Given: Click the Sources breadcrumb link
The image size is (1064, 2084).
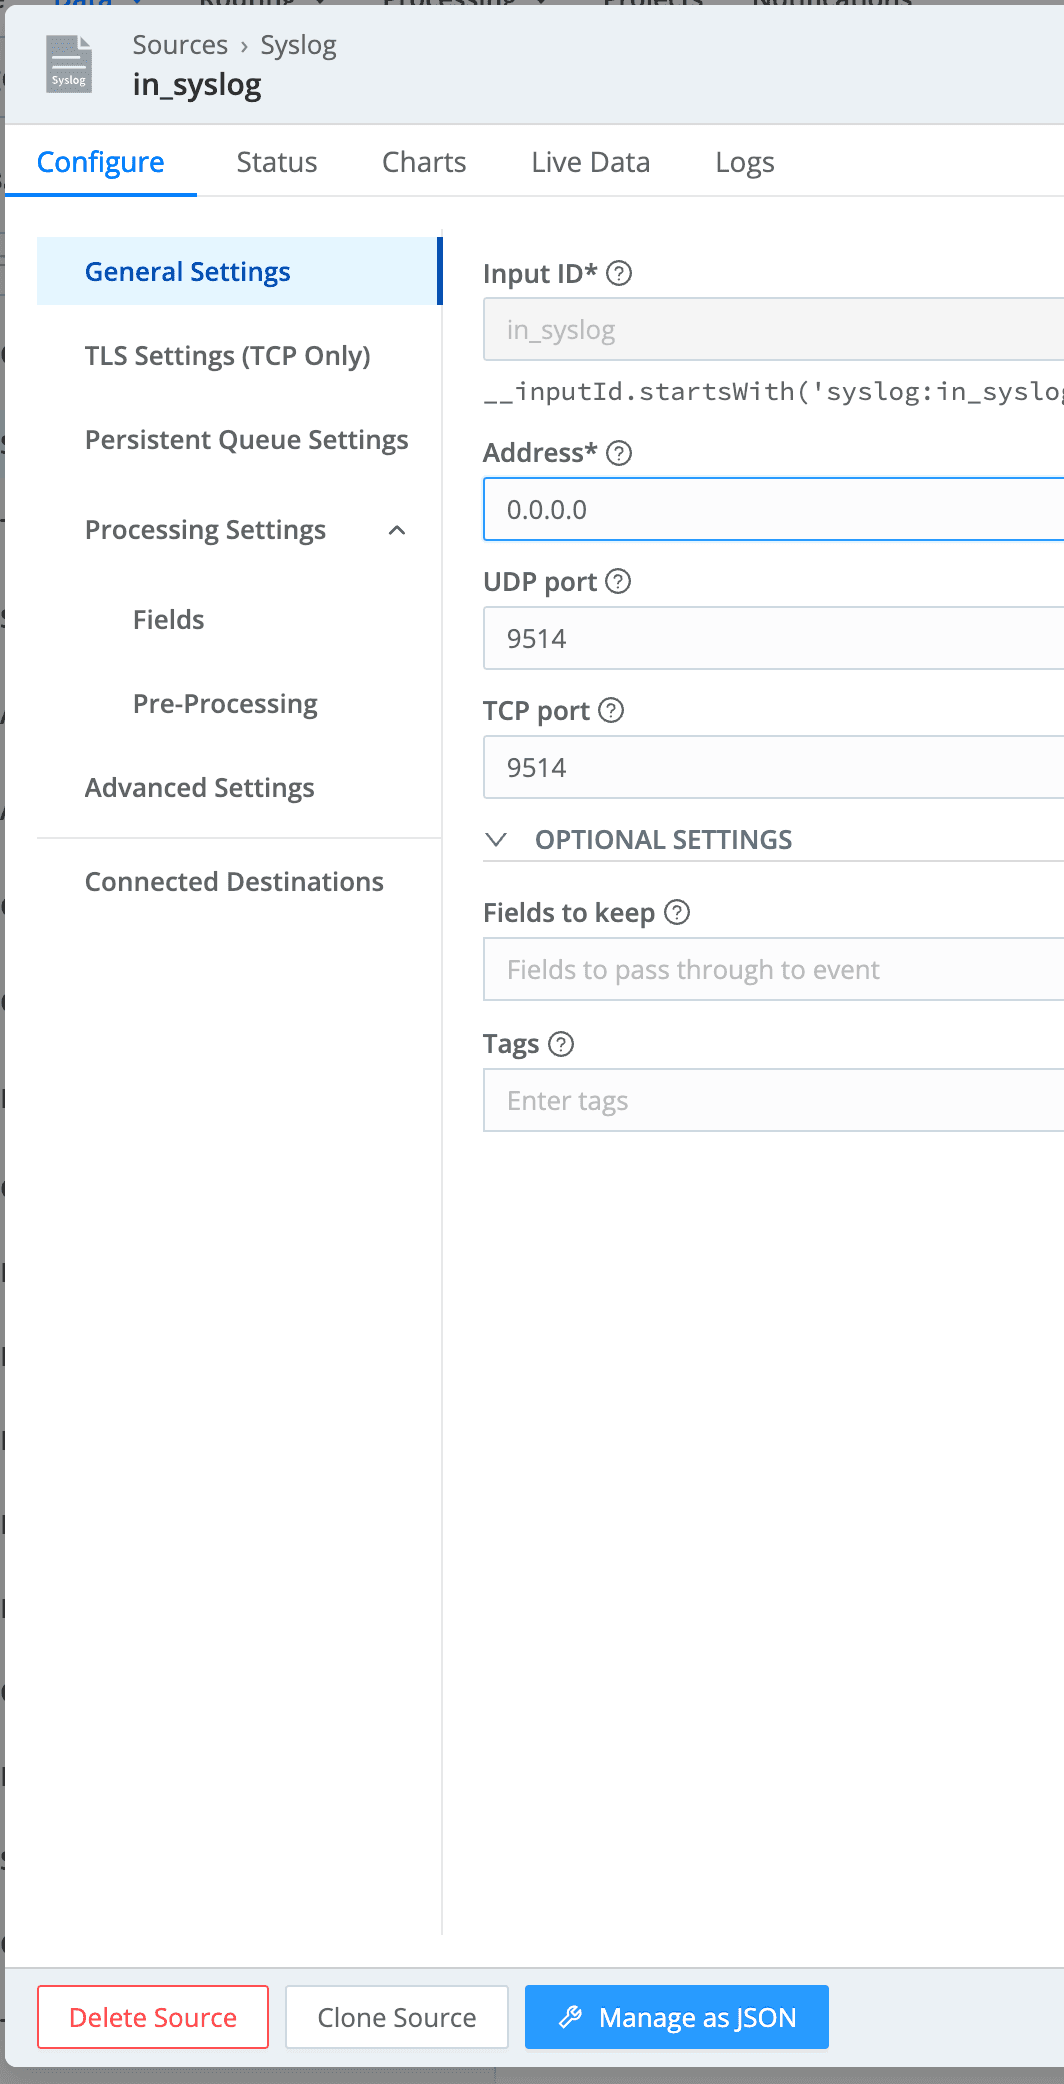Looking at the screenshot, I should pos(180,45).
